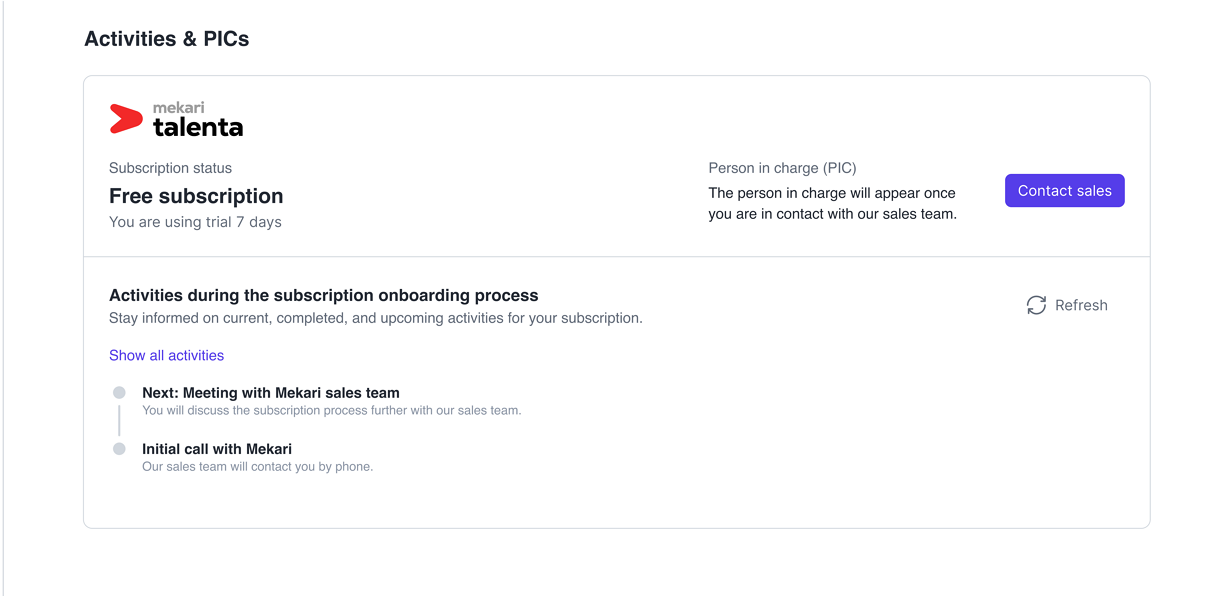Click the Next: Meeting with Mekari sales team title
The width and height of the screenshot is (1228, 596).
(271, 393)
